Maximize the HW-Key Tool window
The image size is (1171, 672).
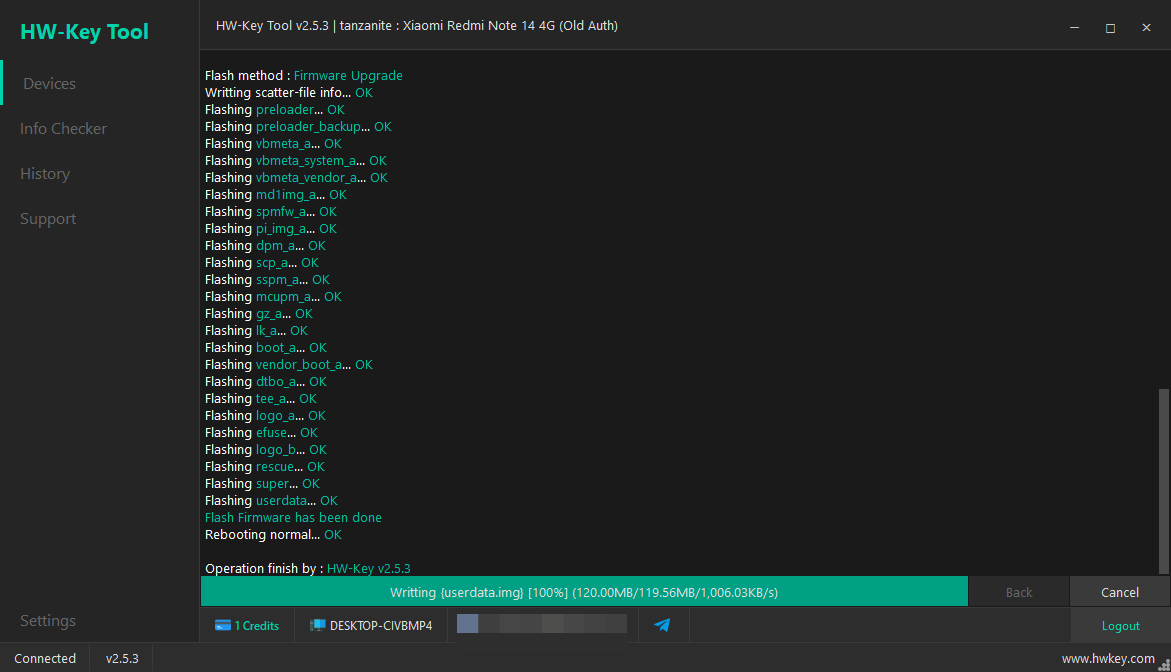point(1111,28)
